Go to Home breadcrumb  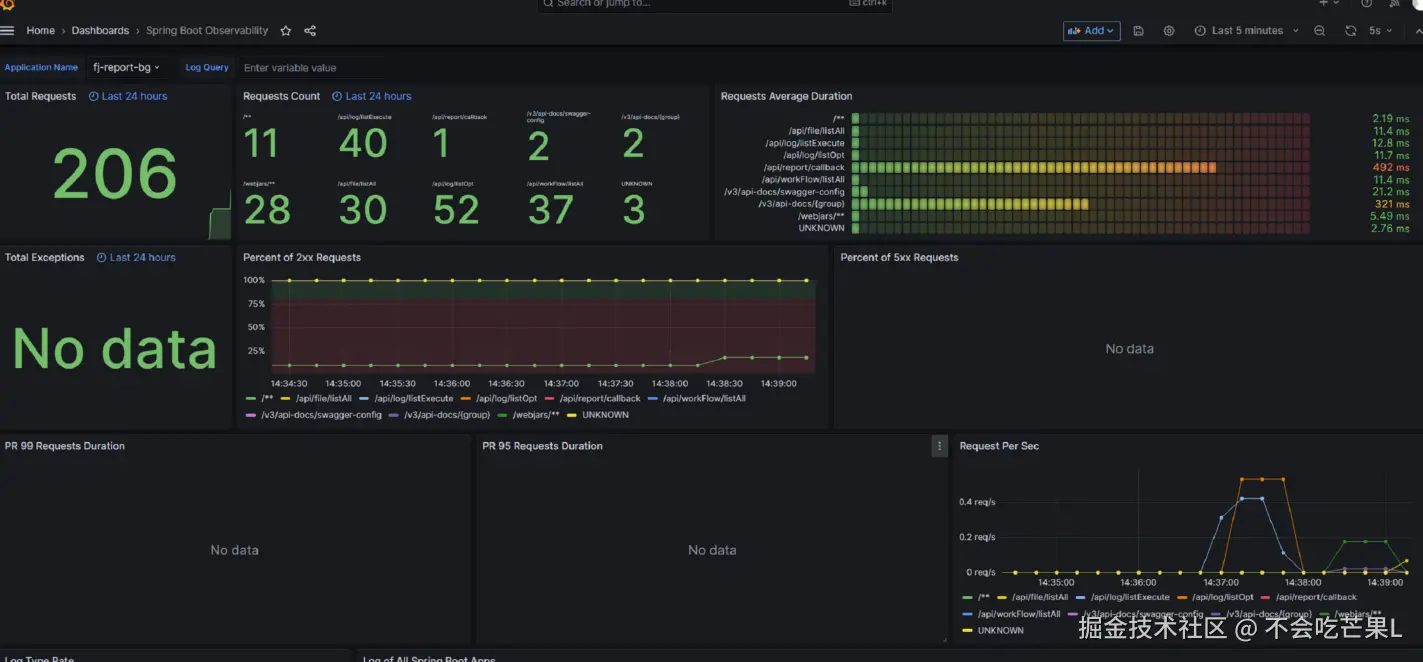pos(40,31)
